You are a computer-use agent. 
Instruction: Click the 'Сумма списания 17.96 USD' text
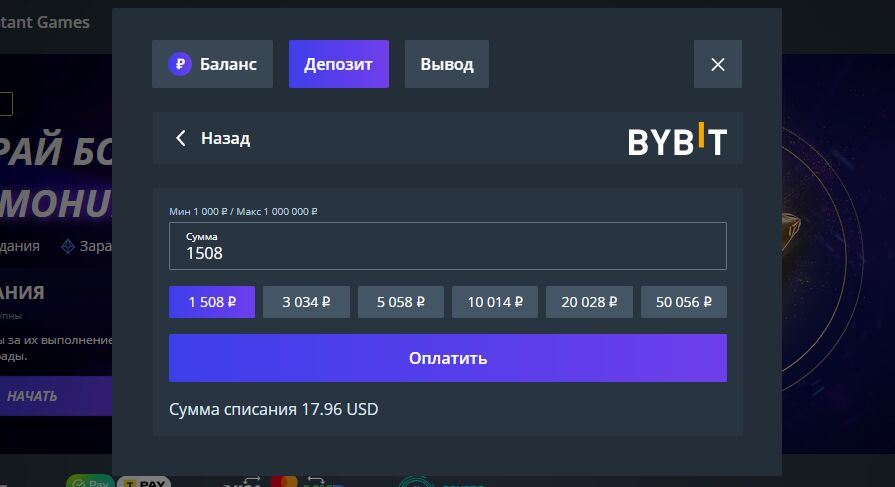(273, 409)
